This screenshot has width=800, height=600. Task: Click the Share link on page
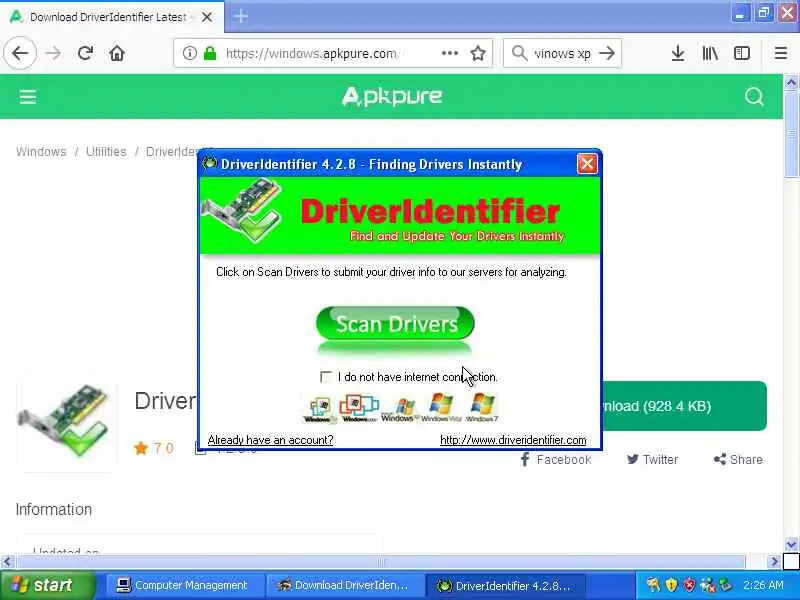[738, 460]
